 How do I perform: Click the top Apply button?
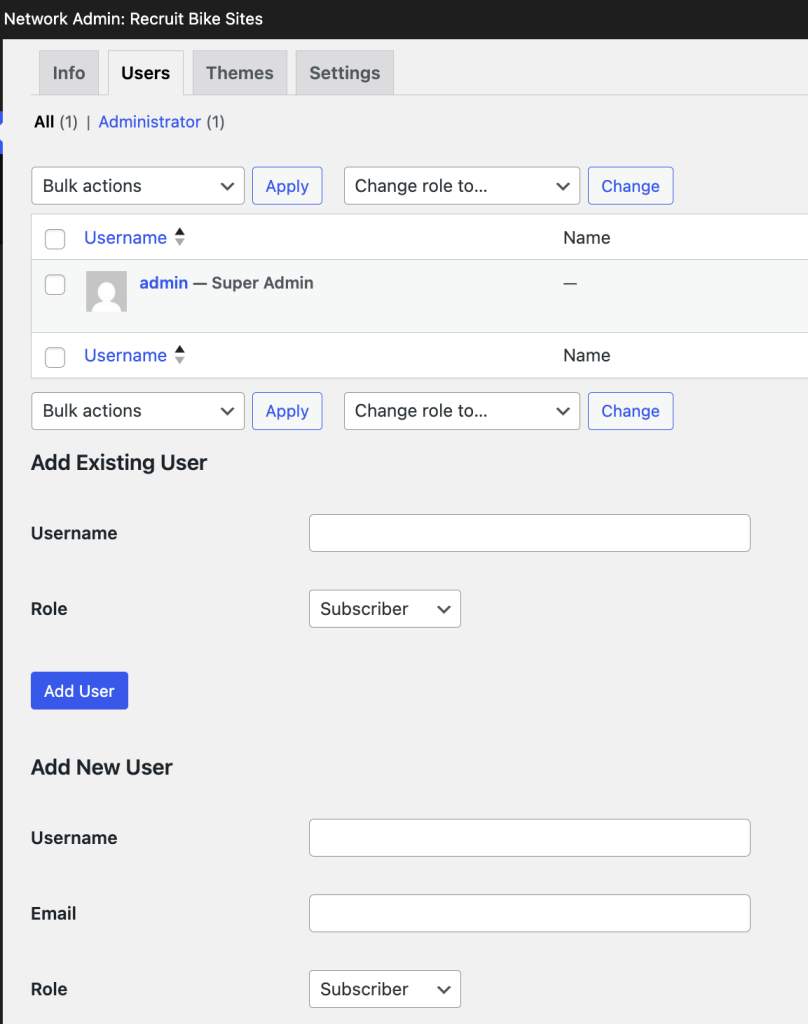pos(287,186)
